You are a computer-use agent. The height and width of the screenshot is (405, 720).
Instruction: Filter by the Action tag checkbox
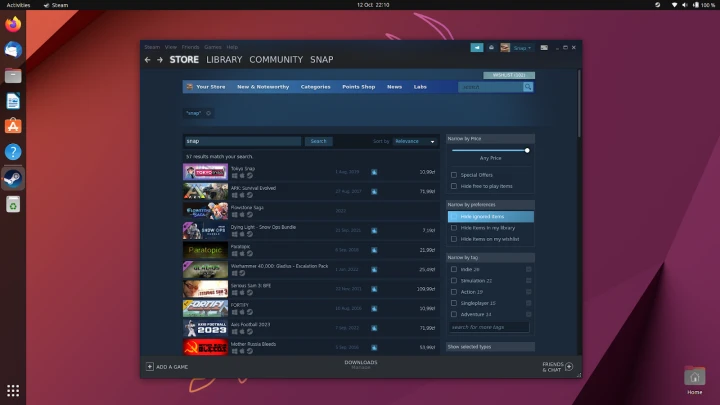pyautogui.click(x=454, y=292)
